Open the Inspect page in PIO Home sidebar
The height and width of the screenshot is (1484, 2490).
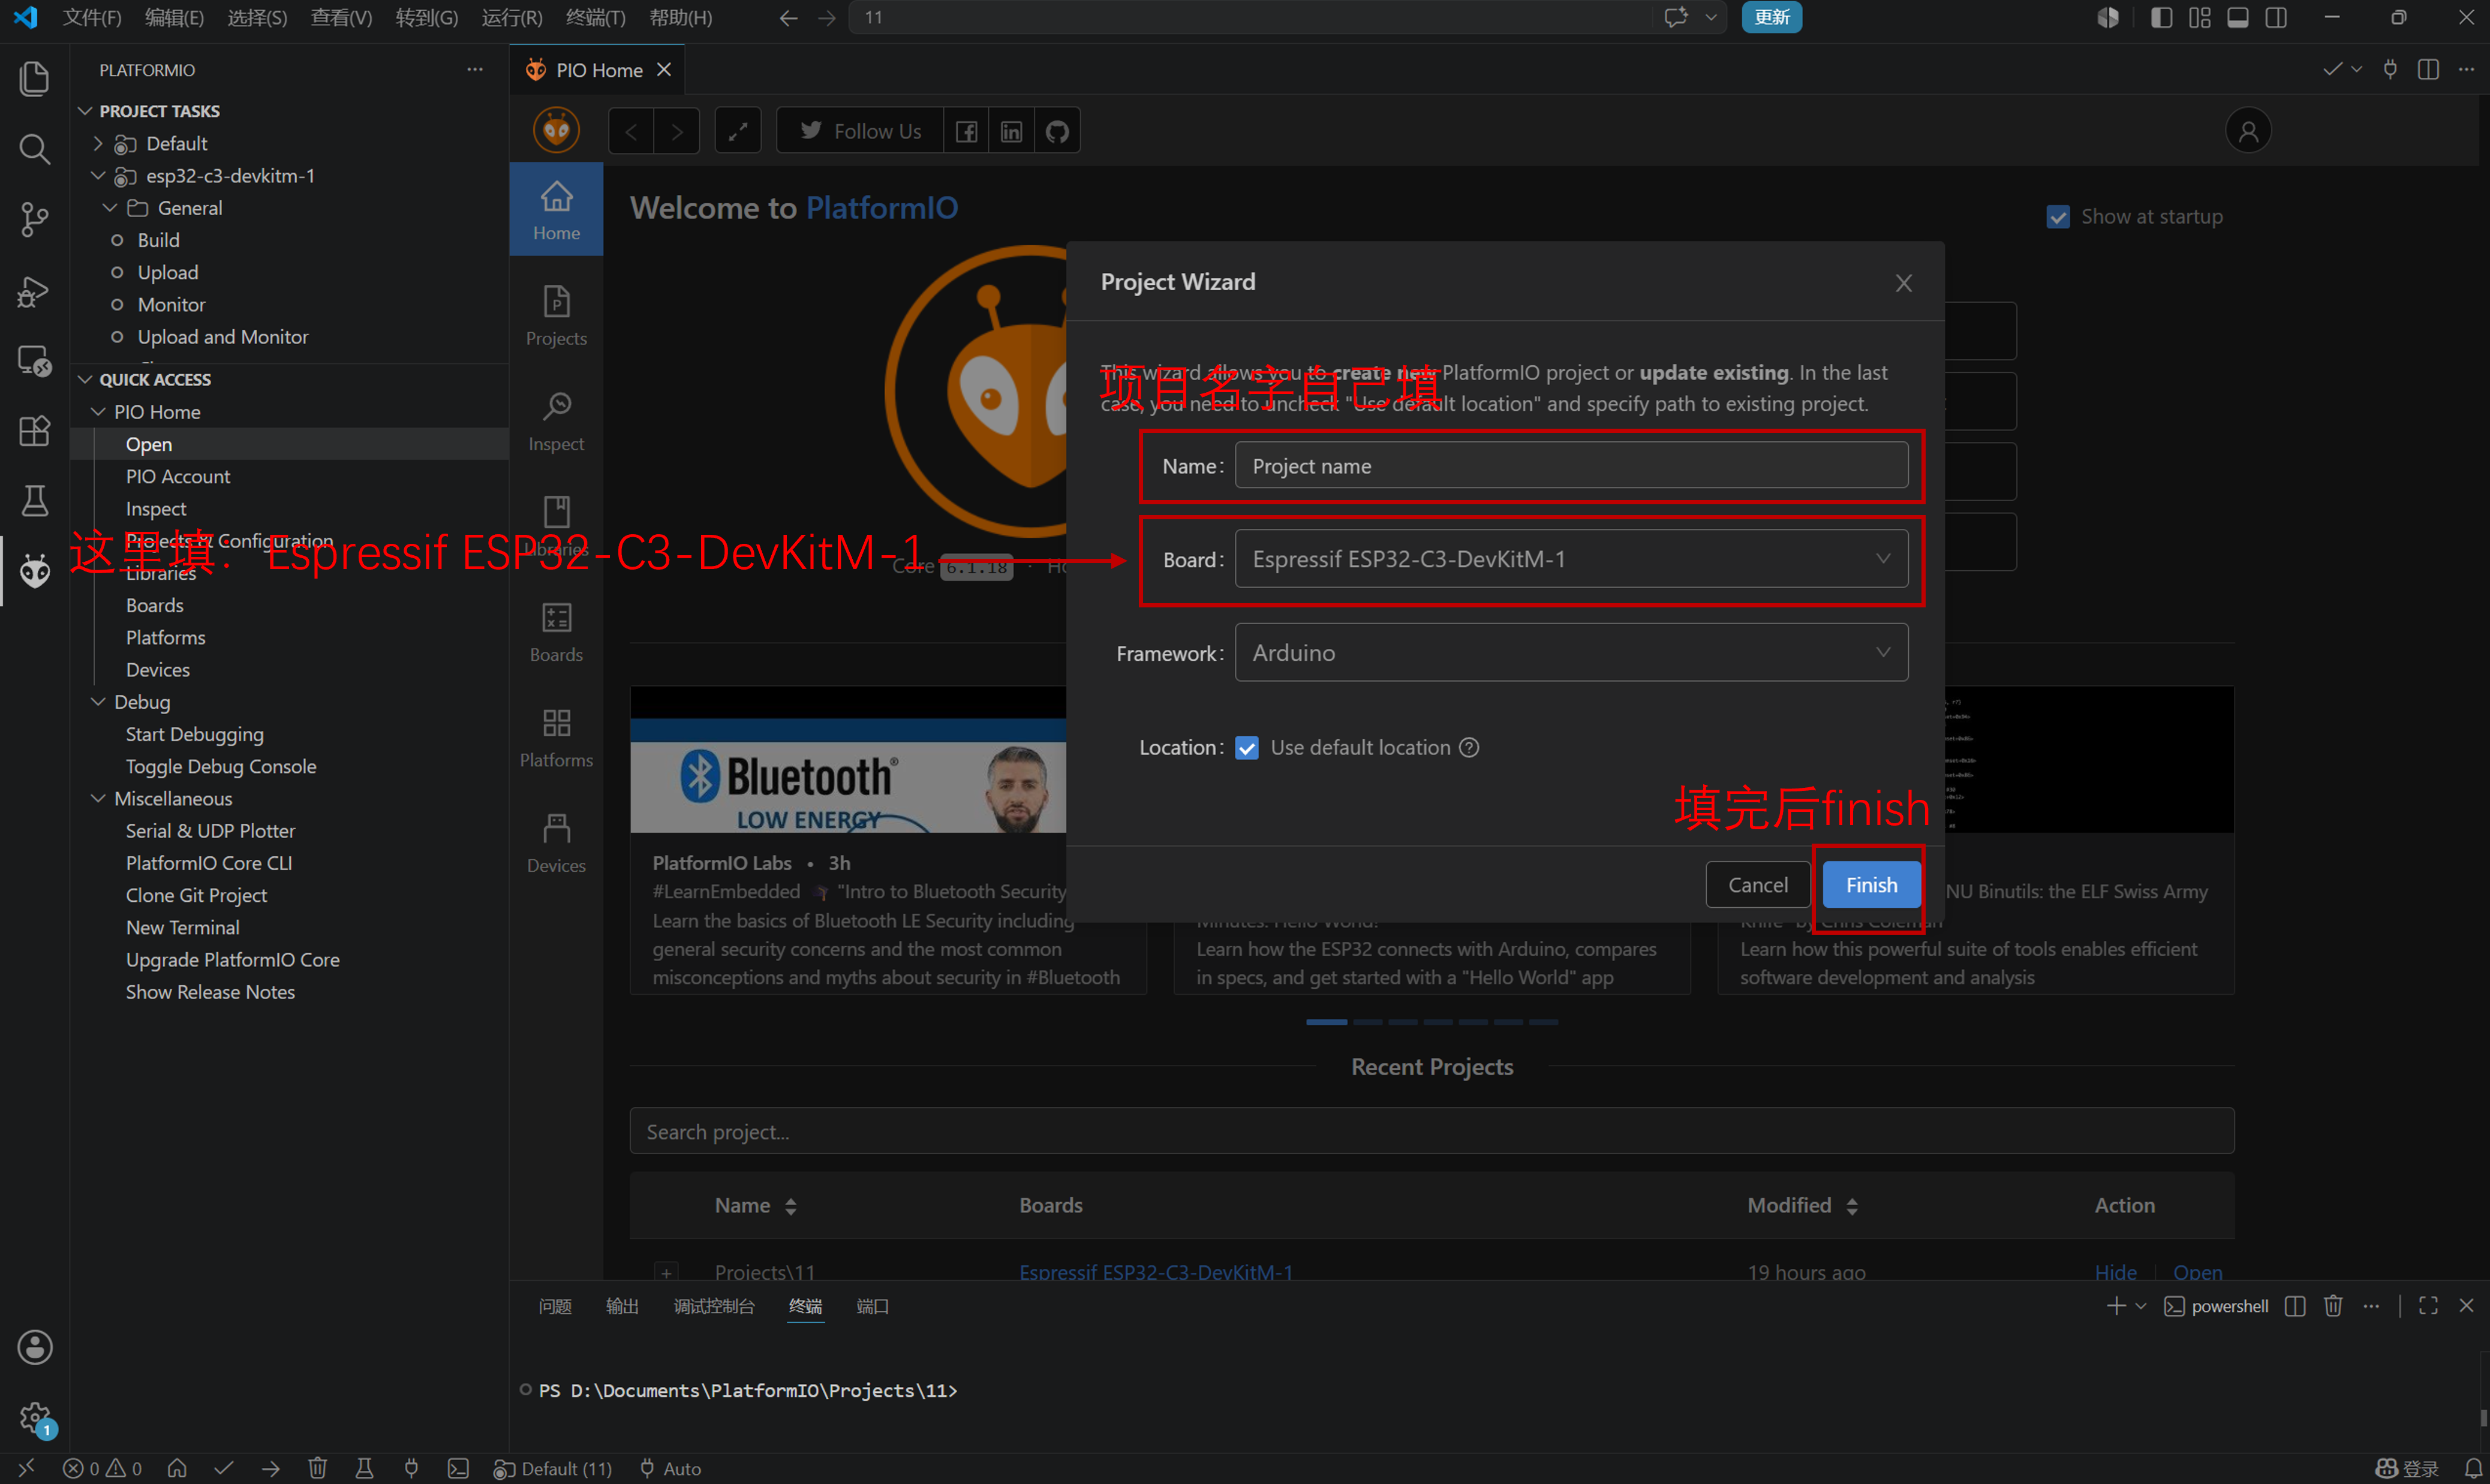click(x=556, y=421)
